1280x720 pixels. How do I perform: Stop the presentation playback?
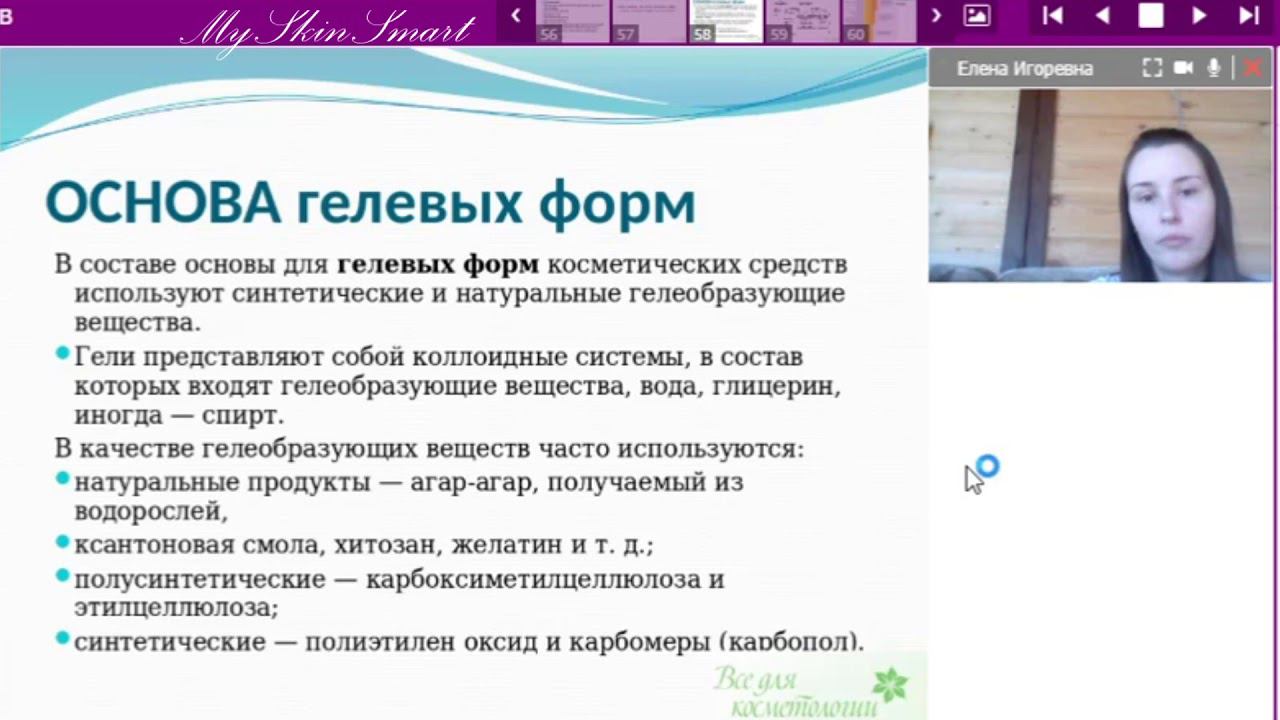click(1151, 15)
